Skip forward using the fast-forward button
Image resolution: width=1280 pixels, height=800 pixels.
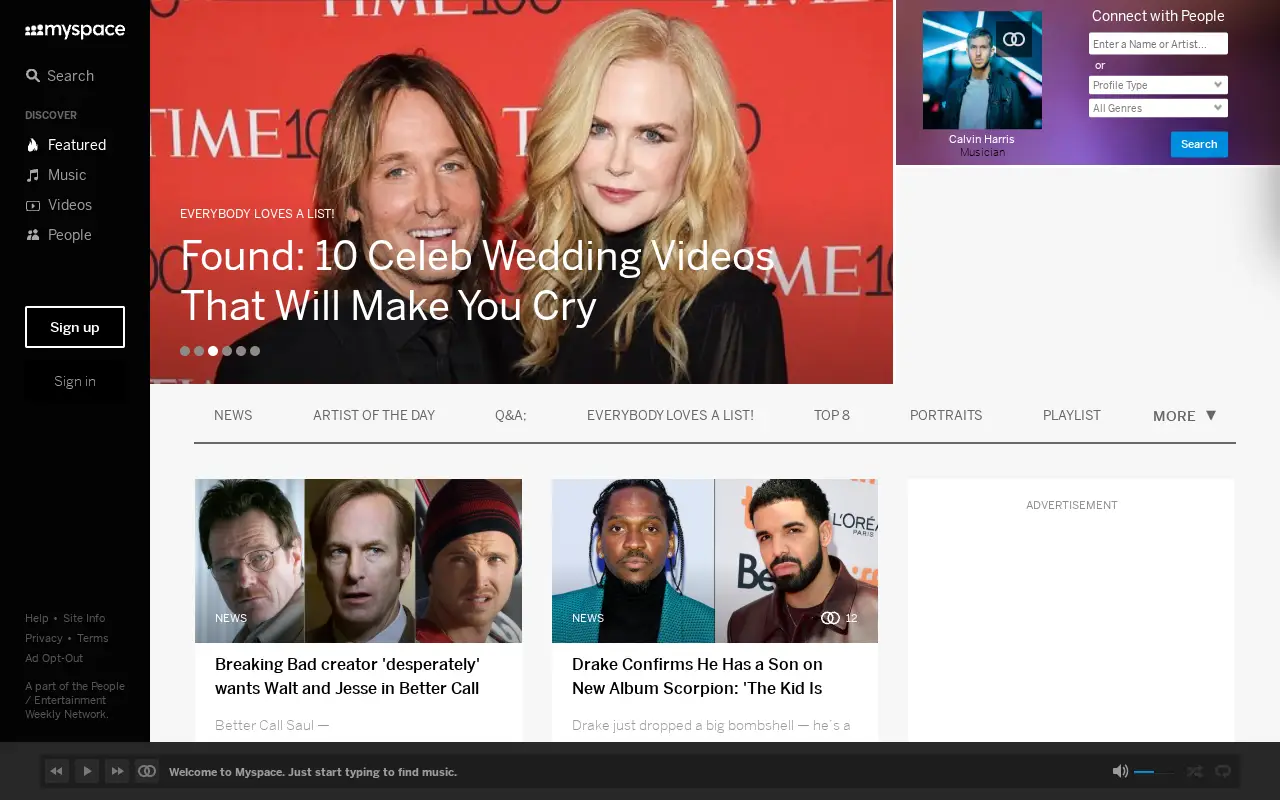point(117,771)
